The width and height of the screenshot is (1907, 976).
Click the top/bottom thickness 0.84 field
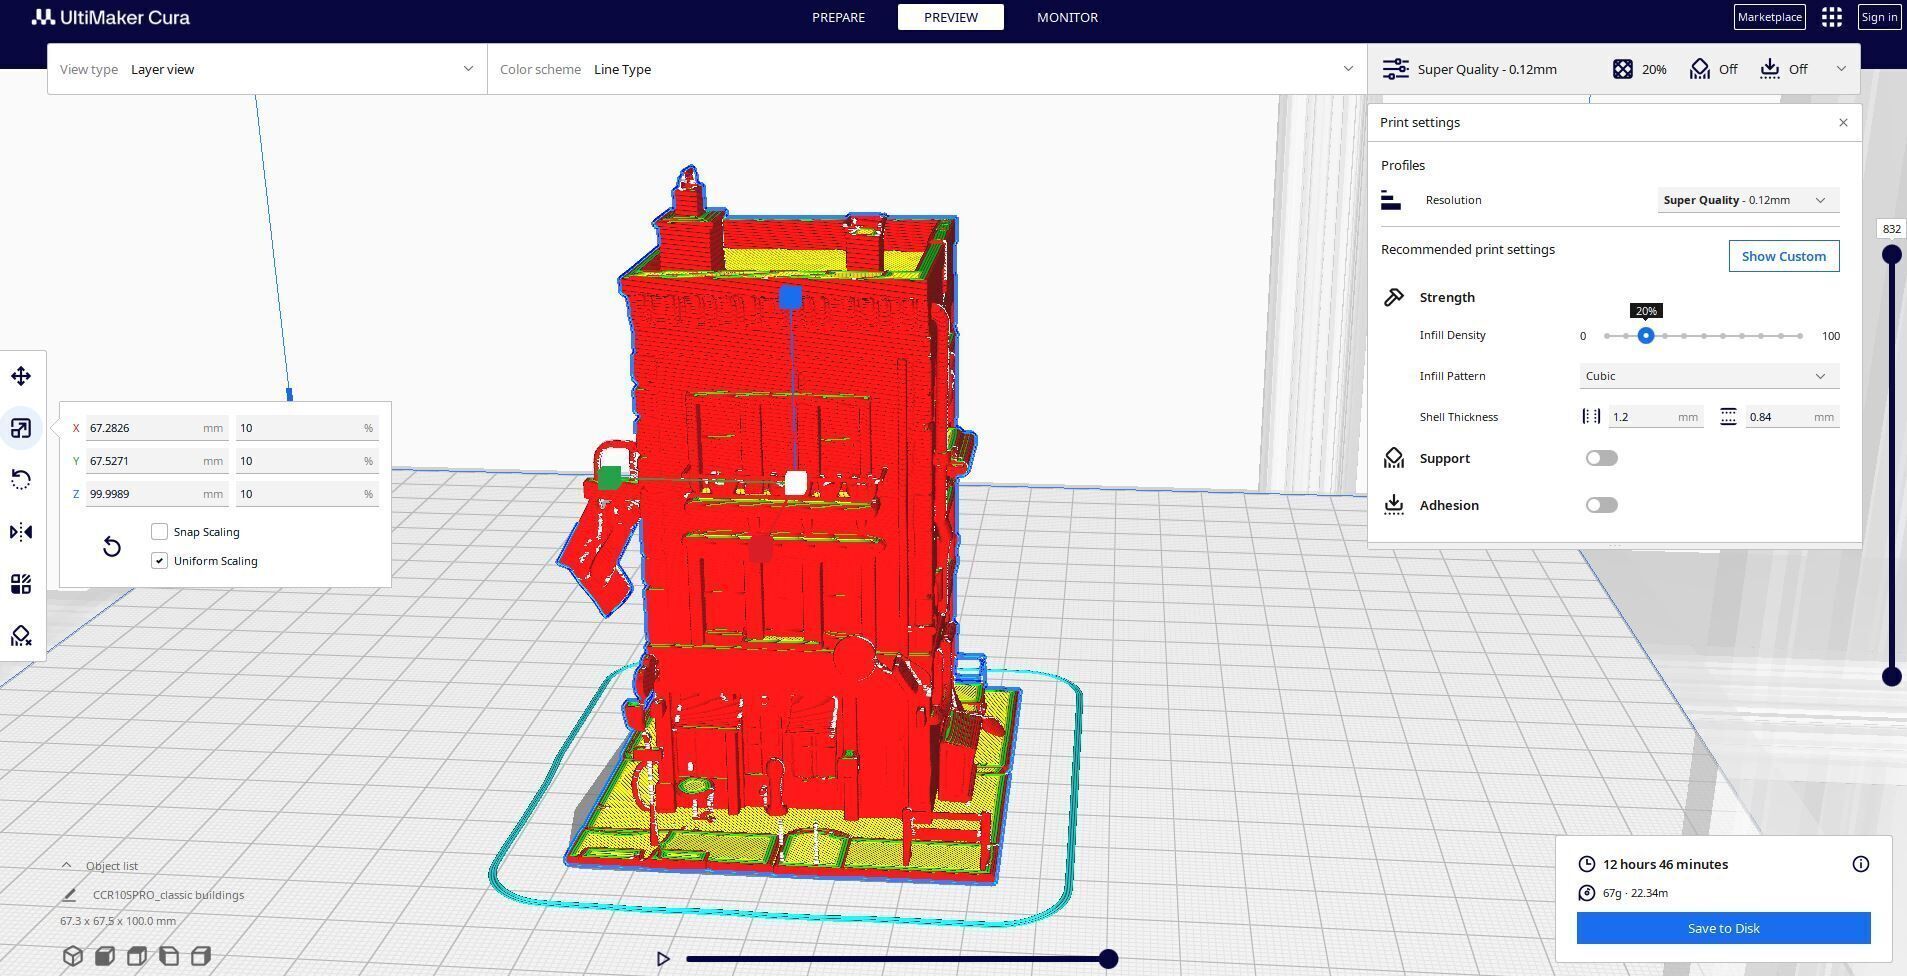point(1792,417)
